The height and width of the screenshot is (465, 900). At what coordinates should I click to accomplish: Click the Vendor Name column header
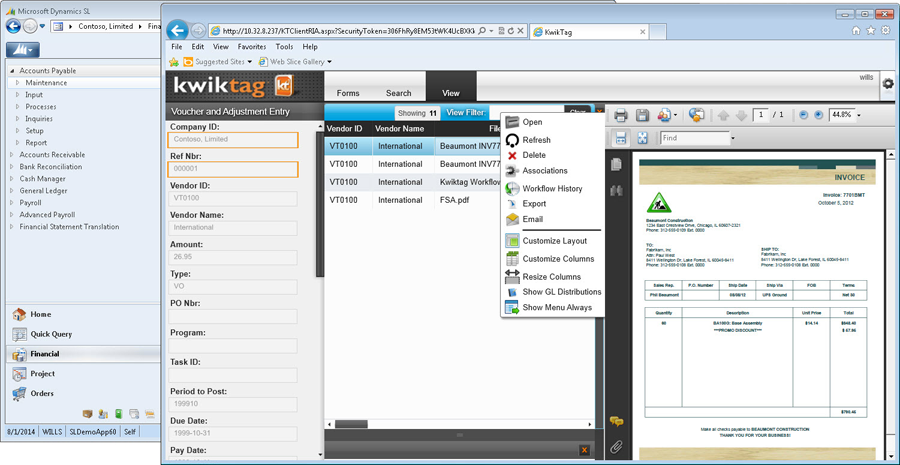coord(399,129)
